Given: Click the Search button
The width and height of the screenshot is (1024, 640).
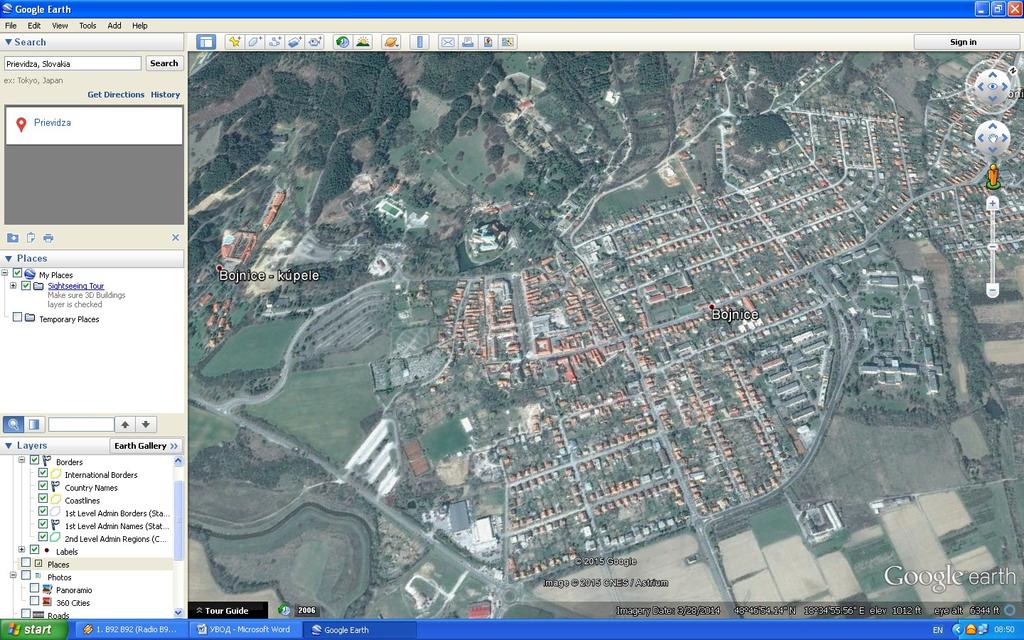Looking at the screenshot, I should pyautogui.click(x=164, y=63).
